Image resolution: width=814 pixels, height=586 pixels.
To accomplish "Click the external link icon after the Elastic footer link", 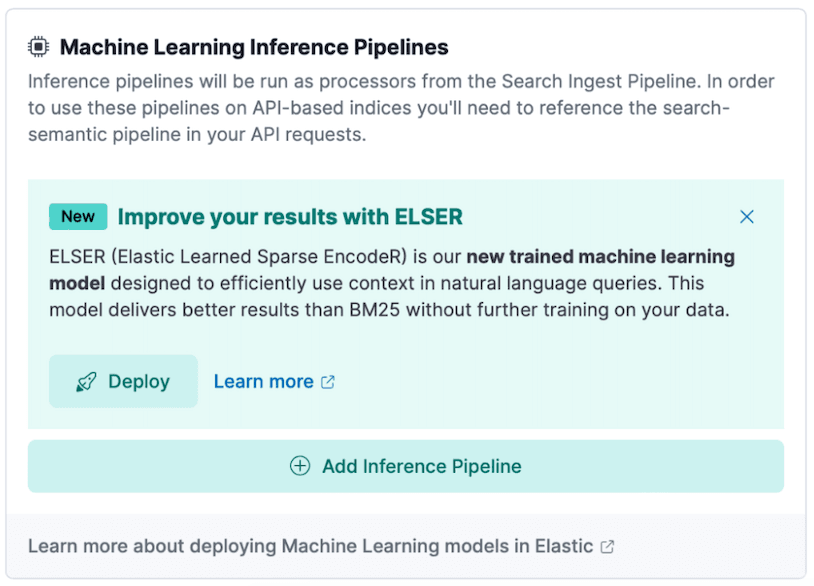I will [607, 547].
